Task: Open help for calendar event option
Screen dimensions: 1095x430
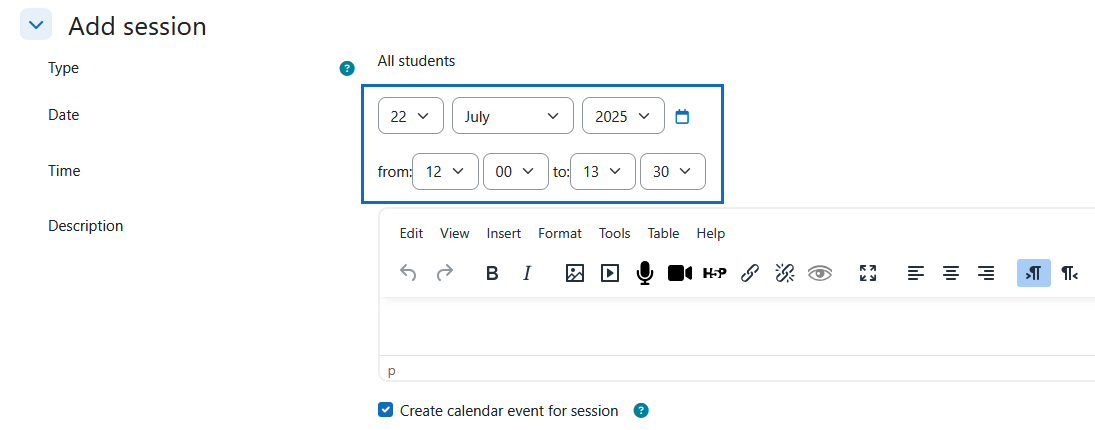Action: pyautogui.click(x=640, y=410)
